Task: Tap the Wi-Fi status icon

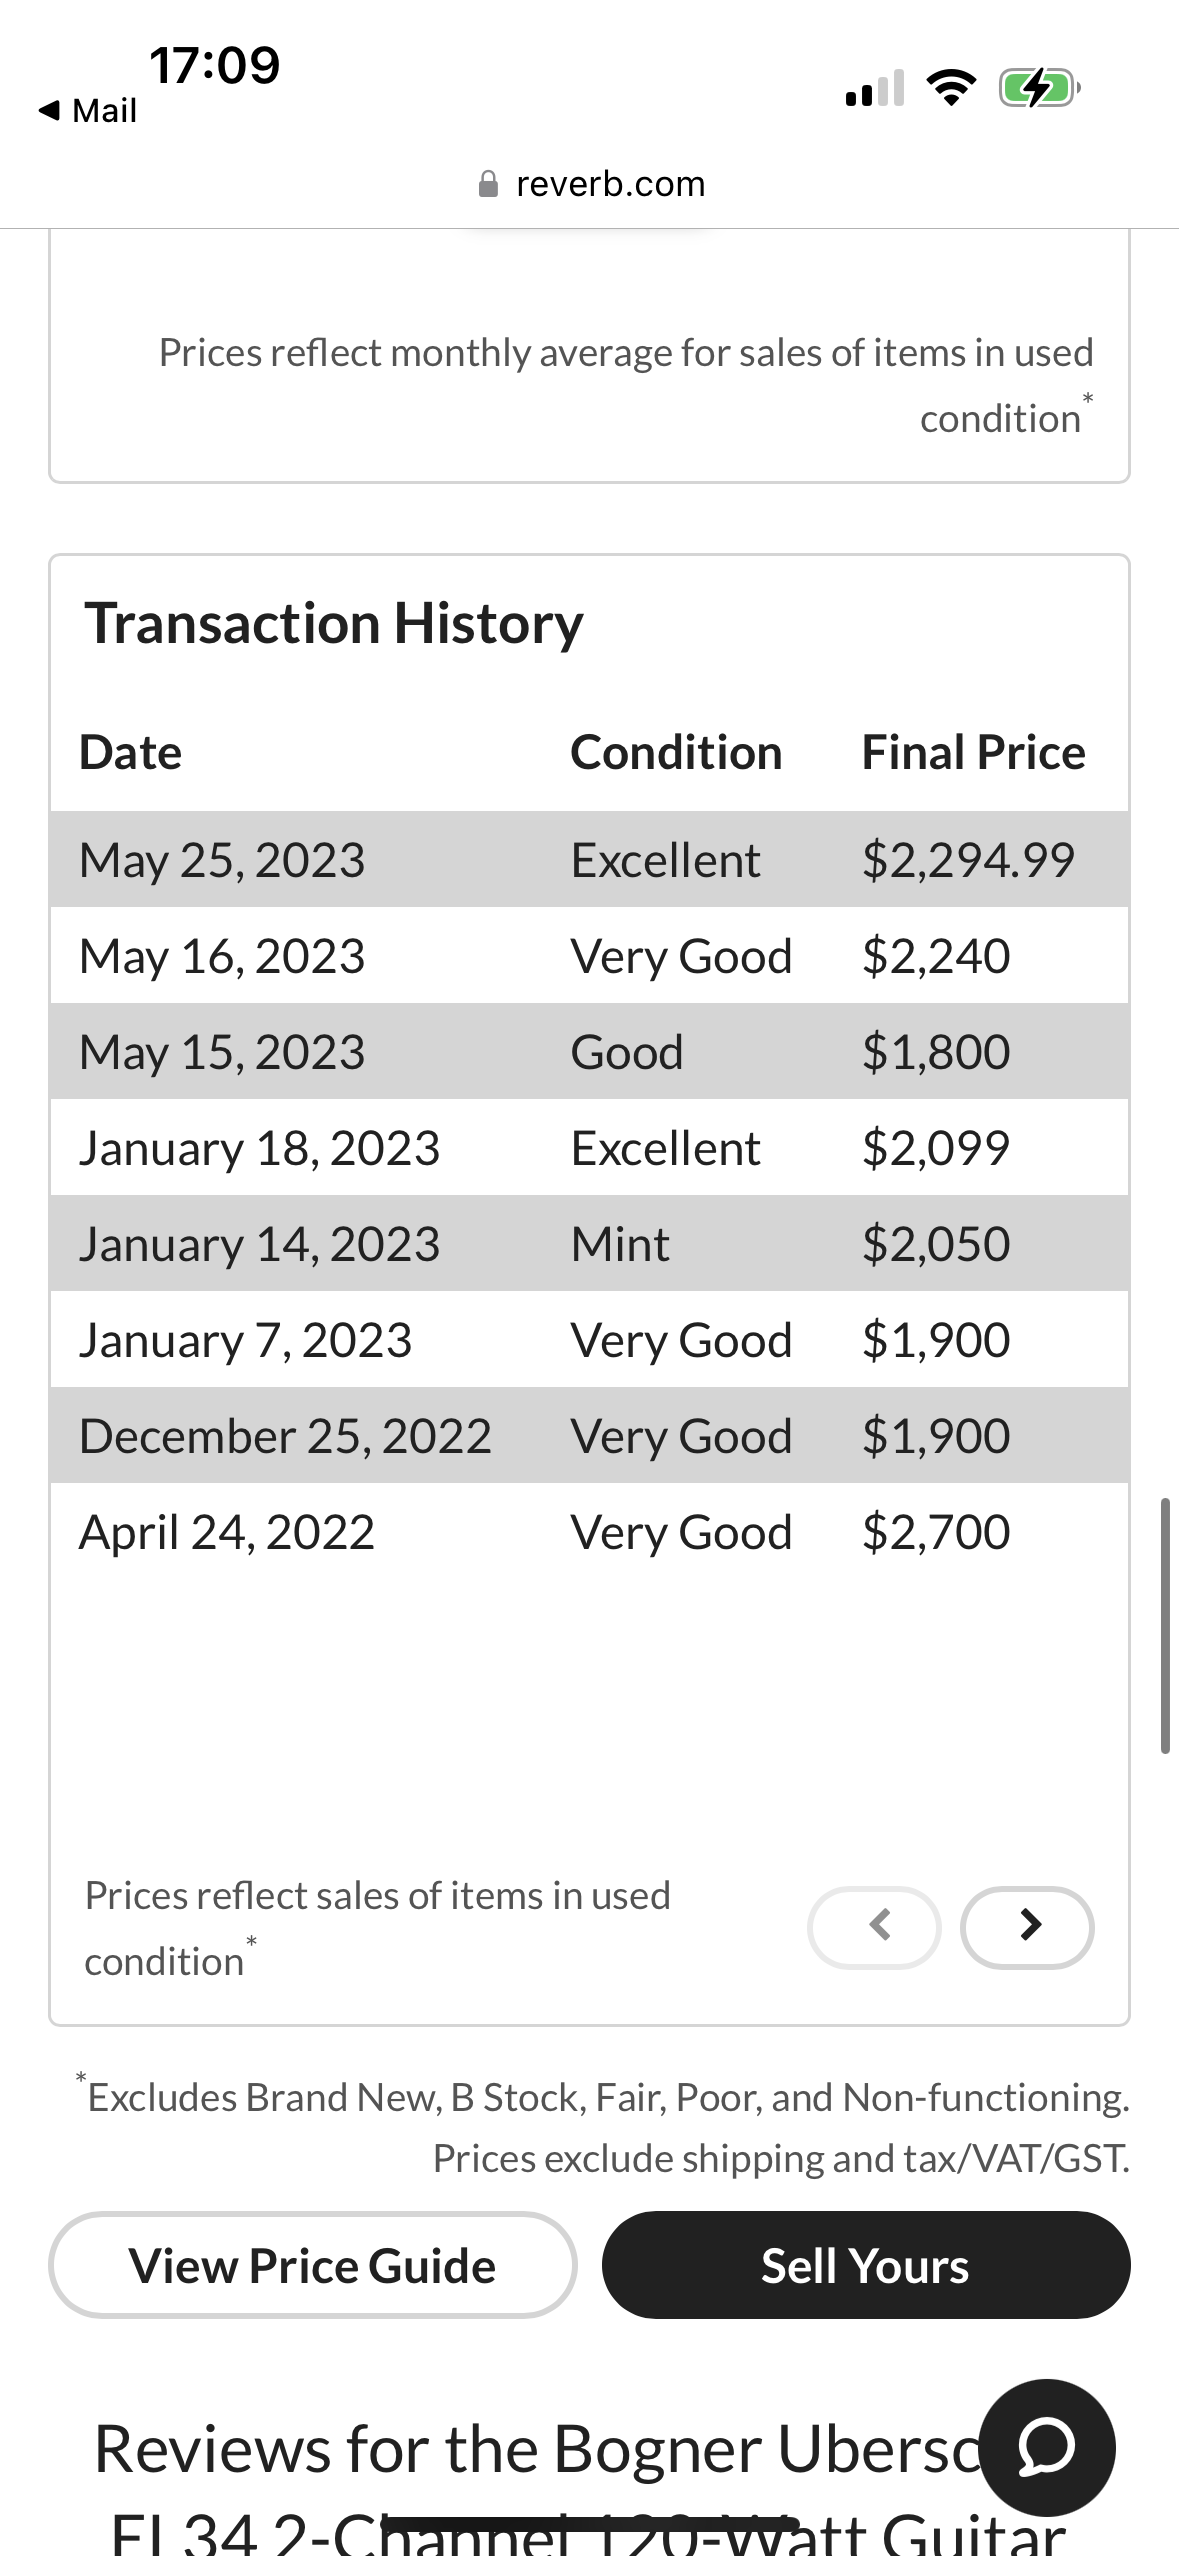Action: tap(952, 88)
